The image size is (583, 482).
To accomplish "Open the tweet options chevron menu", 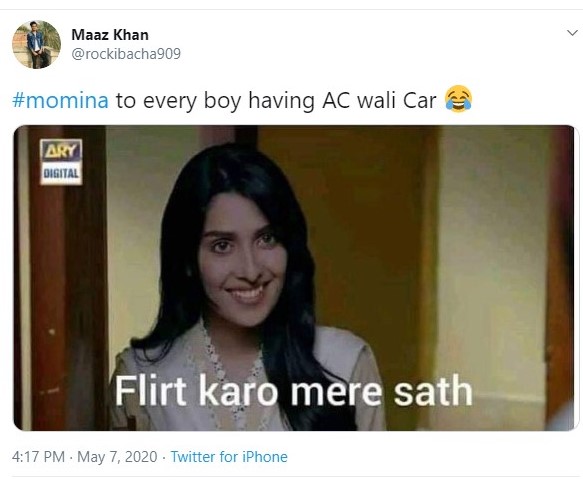I will tap(572, 33).
